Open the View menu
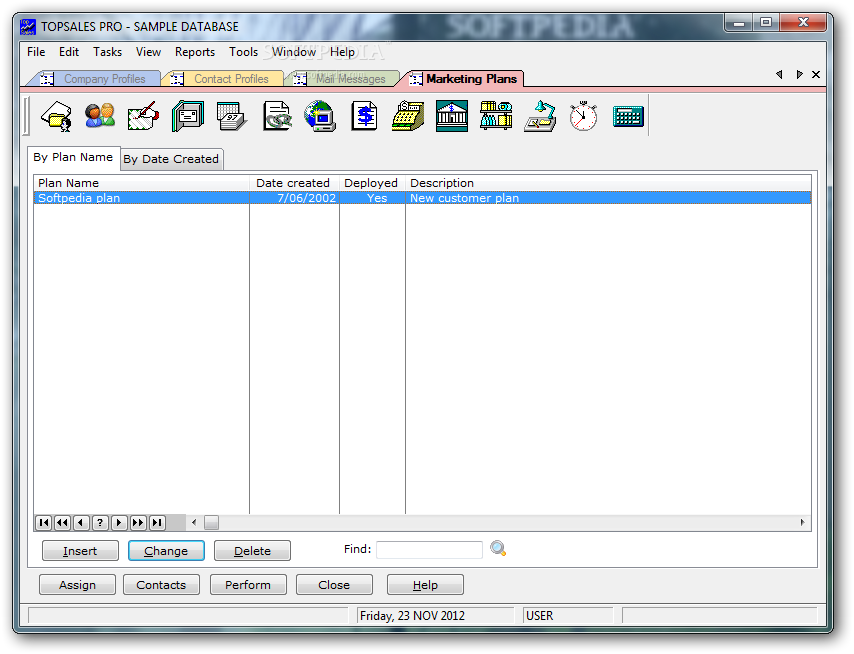Image resolution: width=854 pixels, height=654 pixels. [148, 52]
